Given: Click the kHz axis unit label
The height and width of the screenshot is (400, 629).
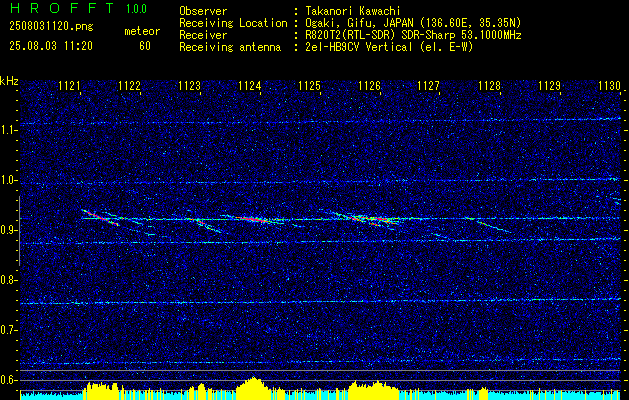Looking at the screenshot, I should (x=9, y=81).
